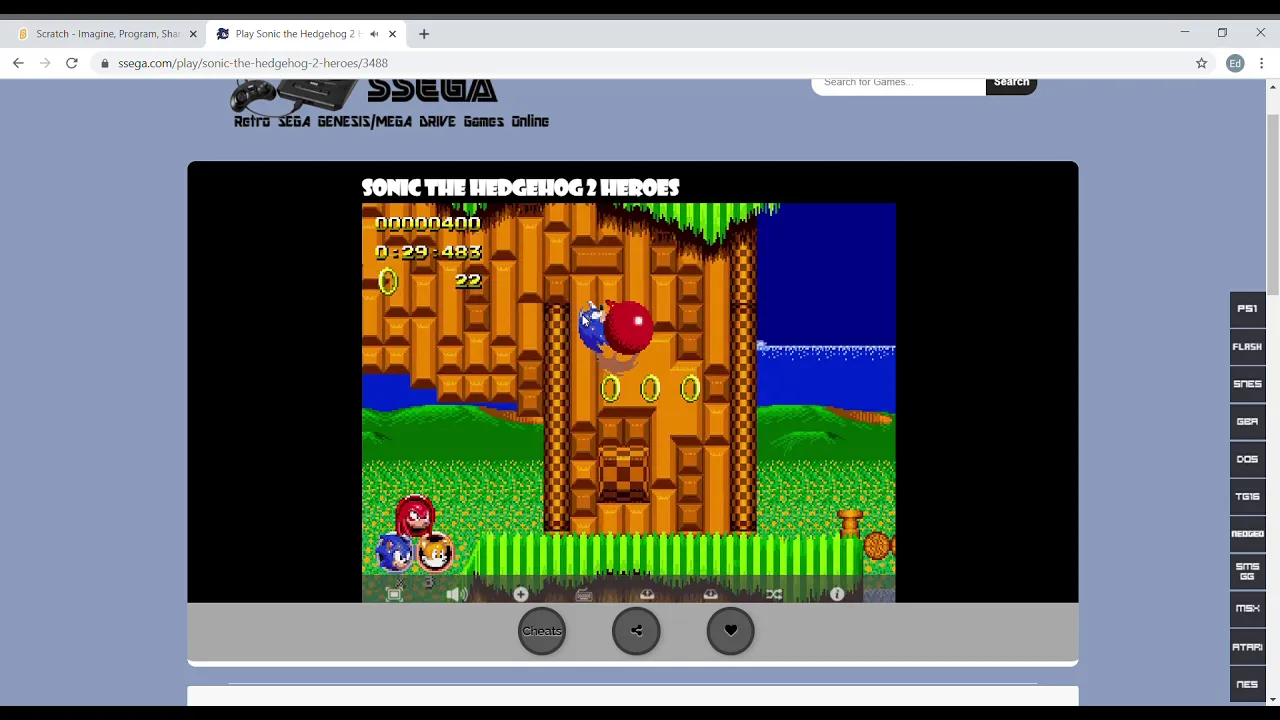Open the keyboard controls icon

click(584, 595)
